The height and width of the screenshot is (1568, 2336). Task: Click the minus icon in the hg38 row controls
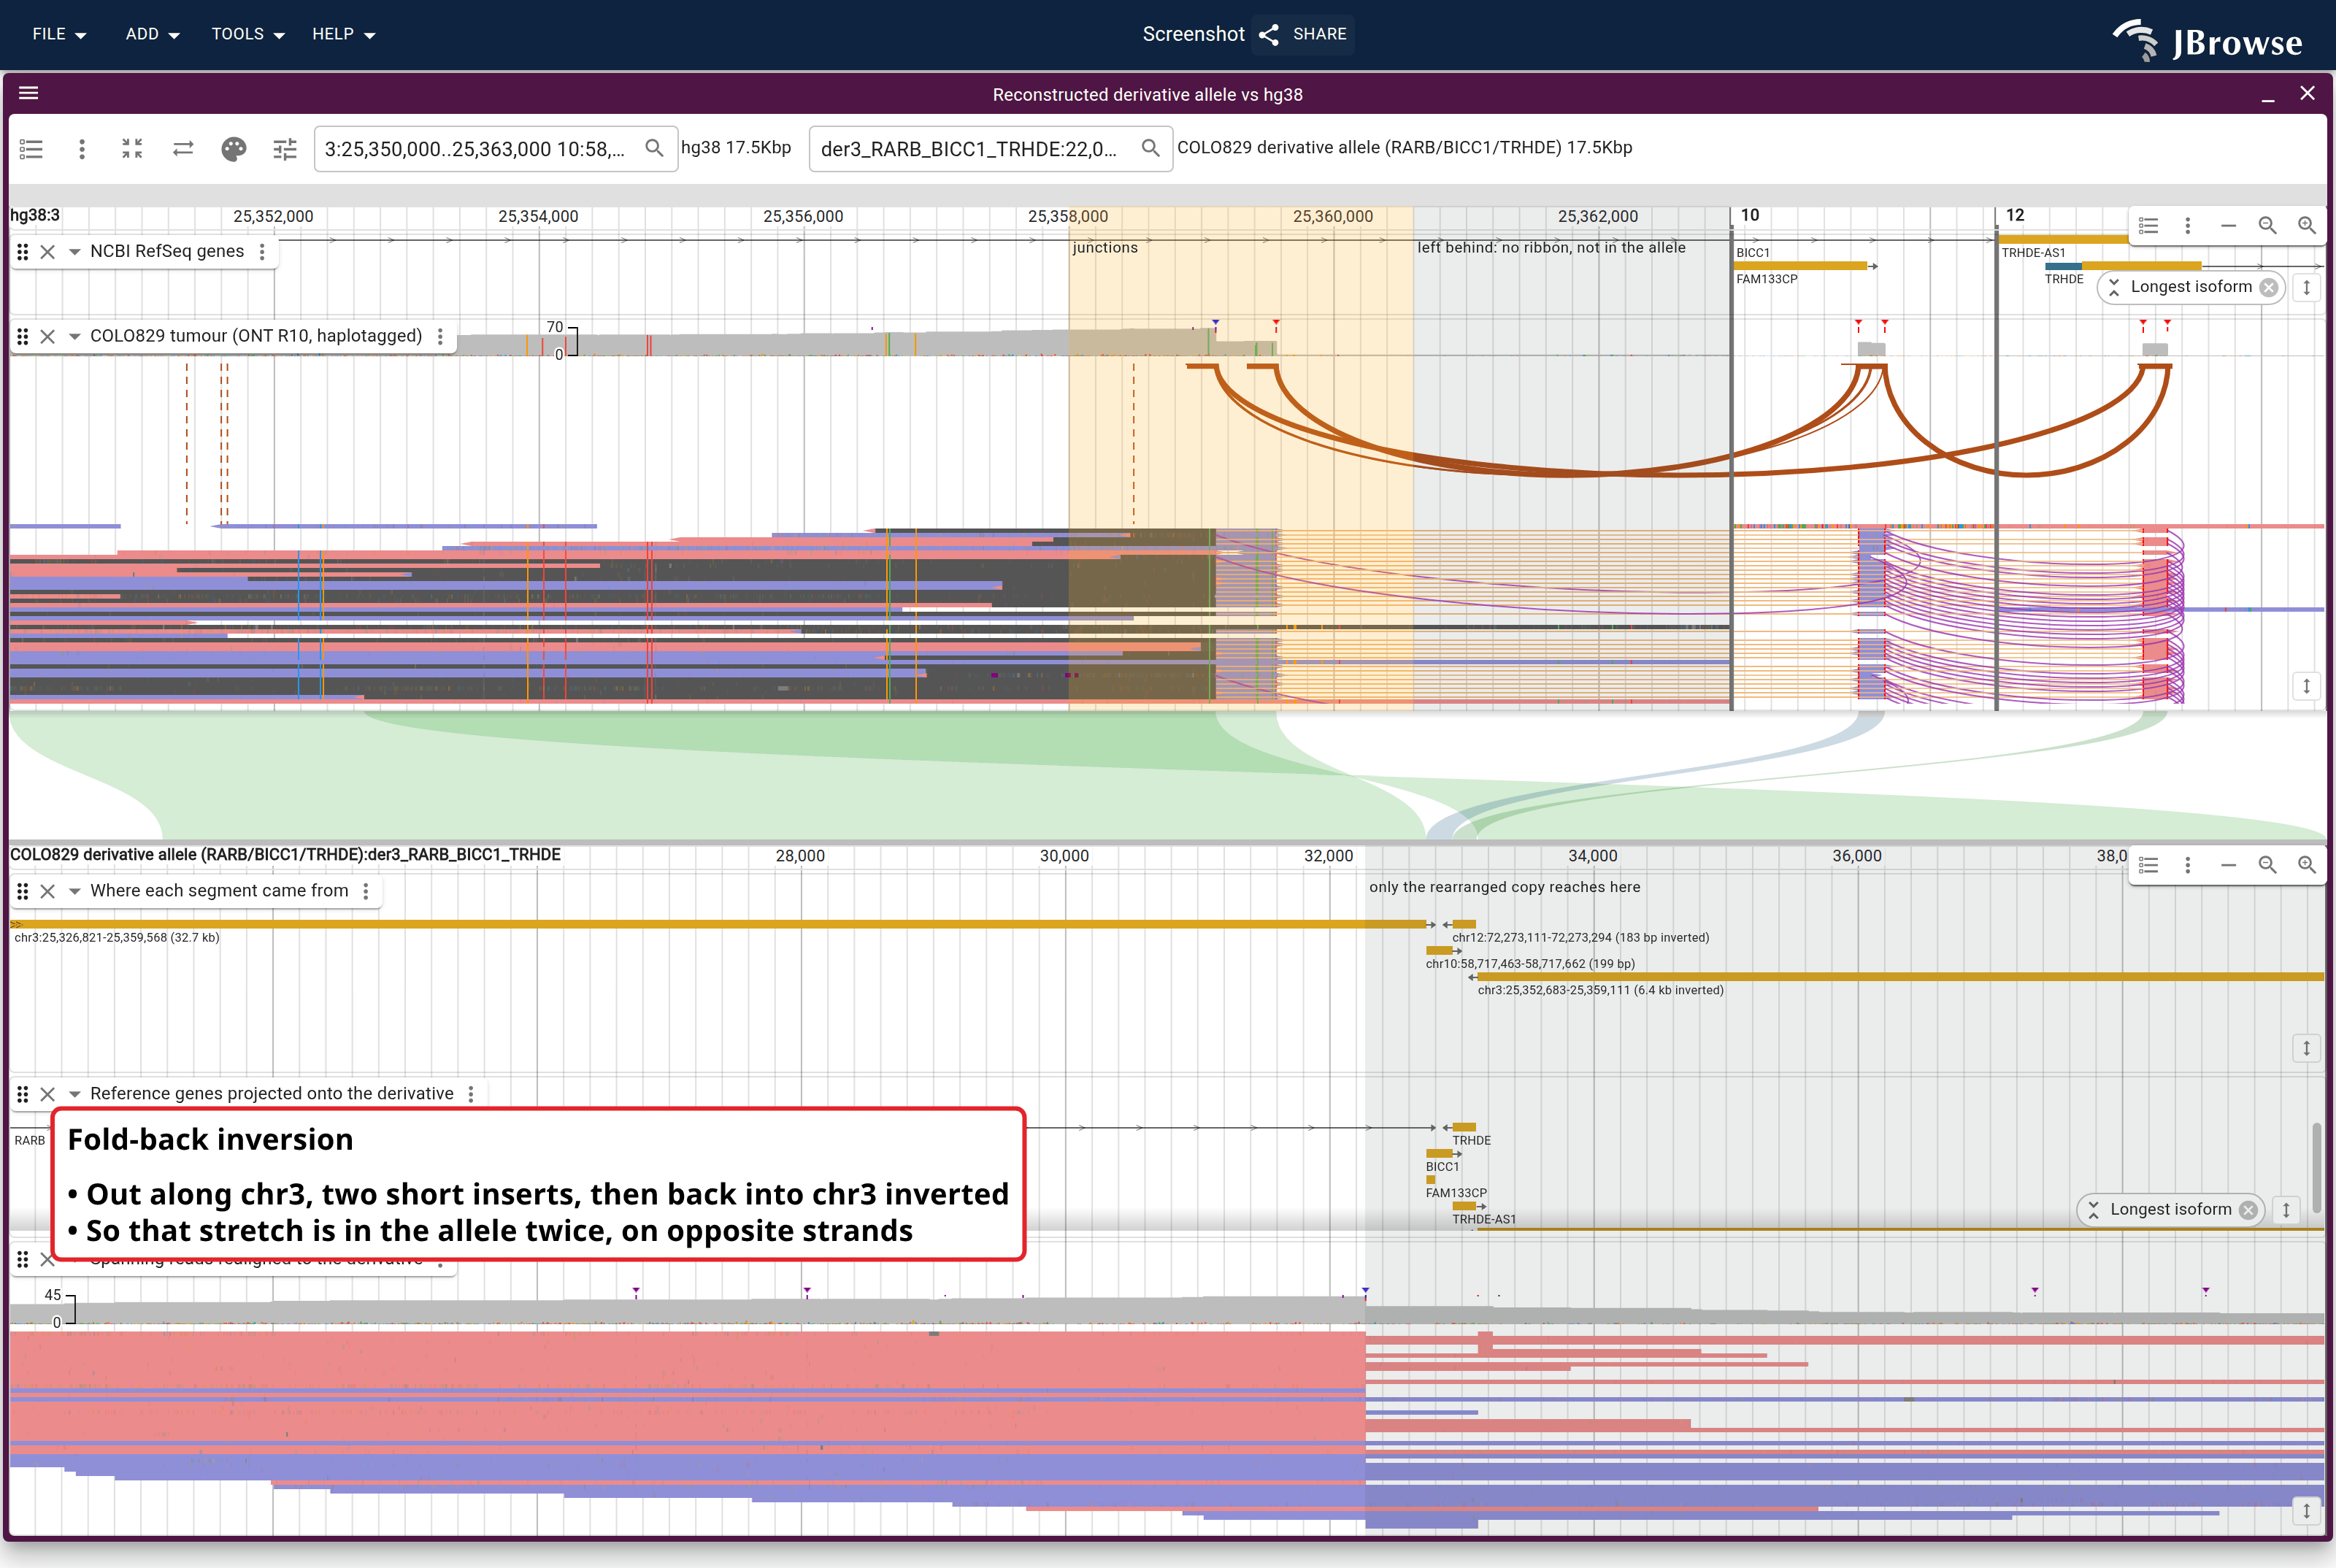2228,226
